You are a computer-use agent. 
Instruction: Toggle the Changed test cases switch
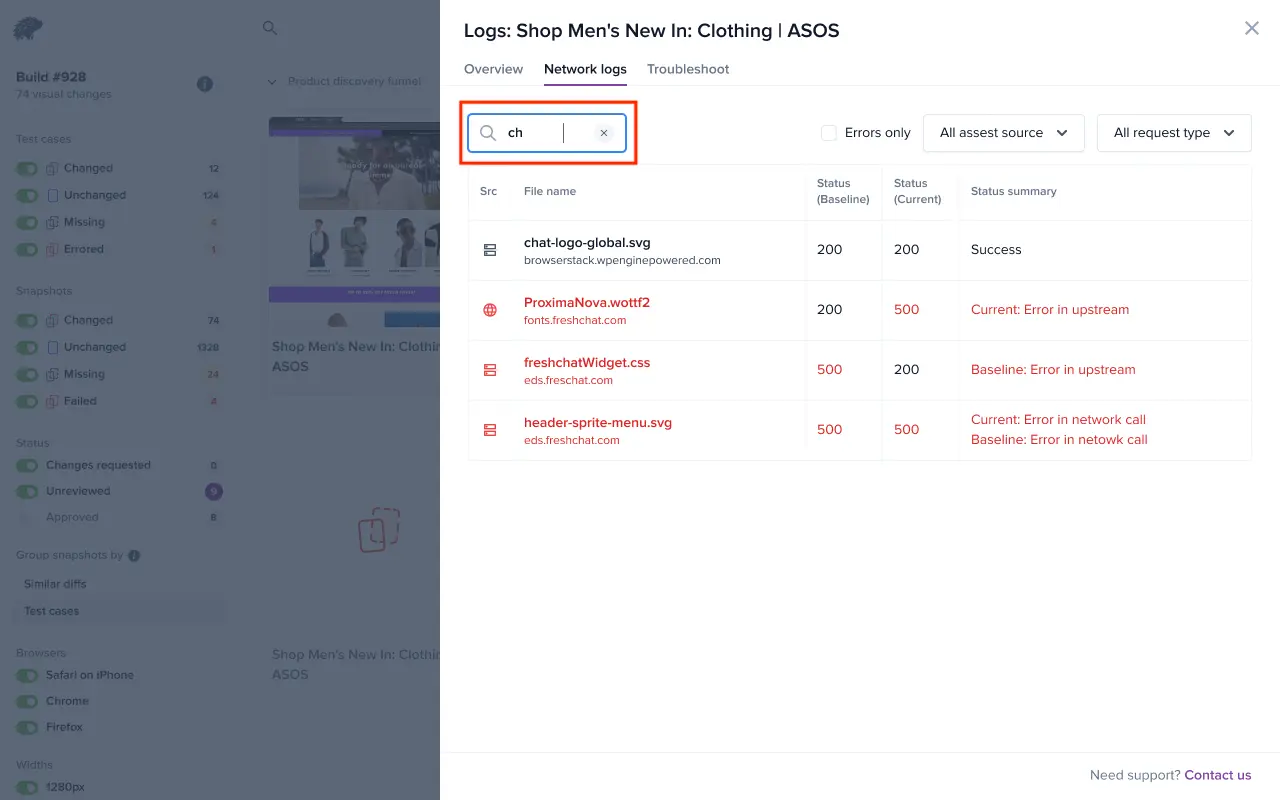coord(27,169)
